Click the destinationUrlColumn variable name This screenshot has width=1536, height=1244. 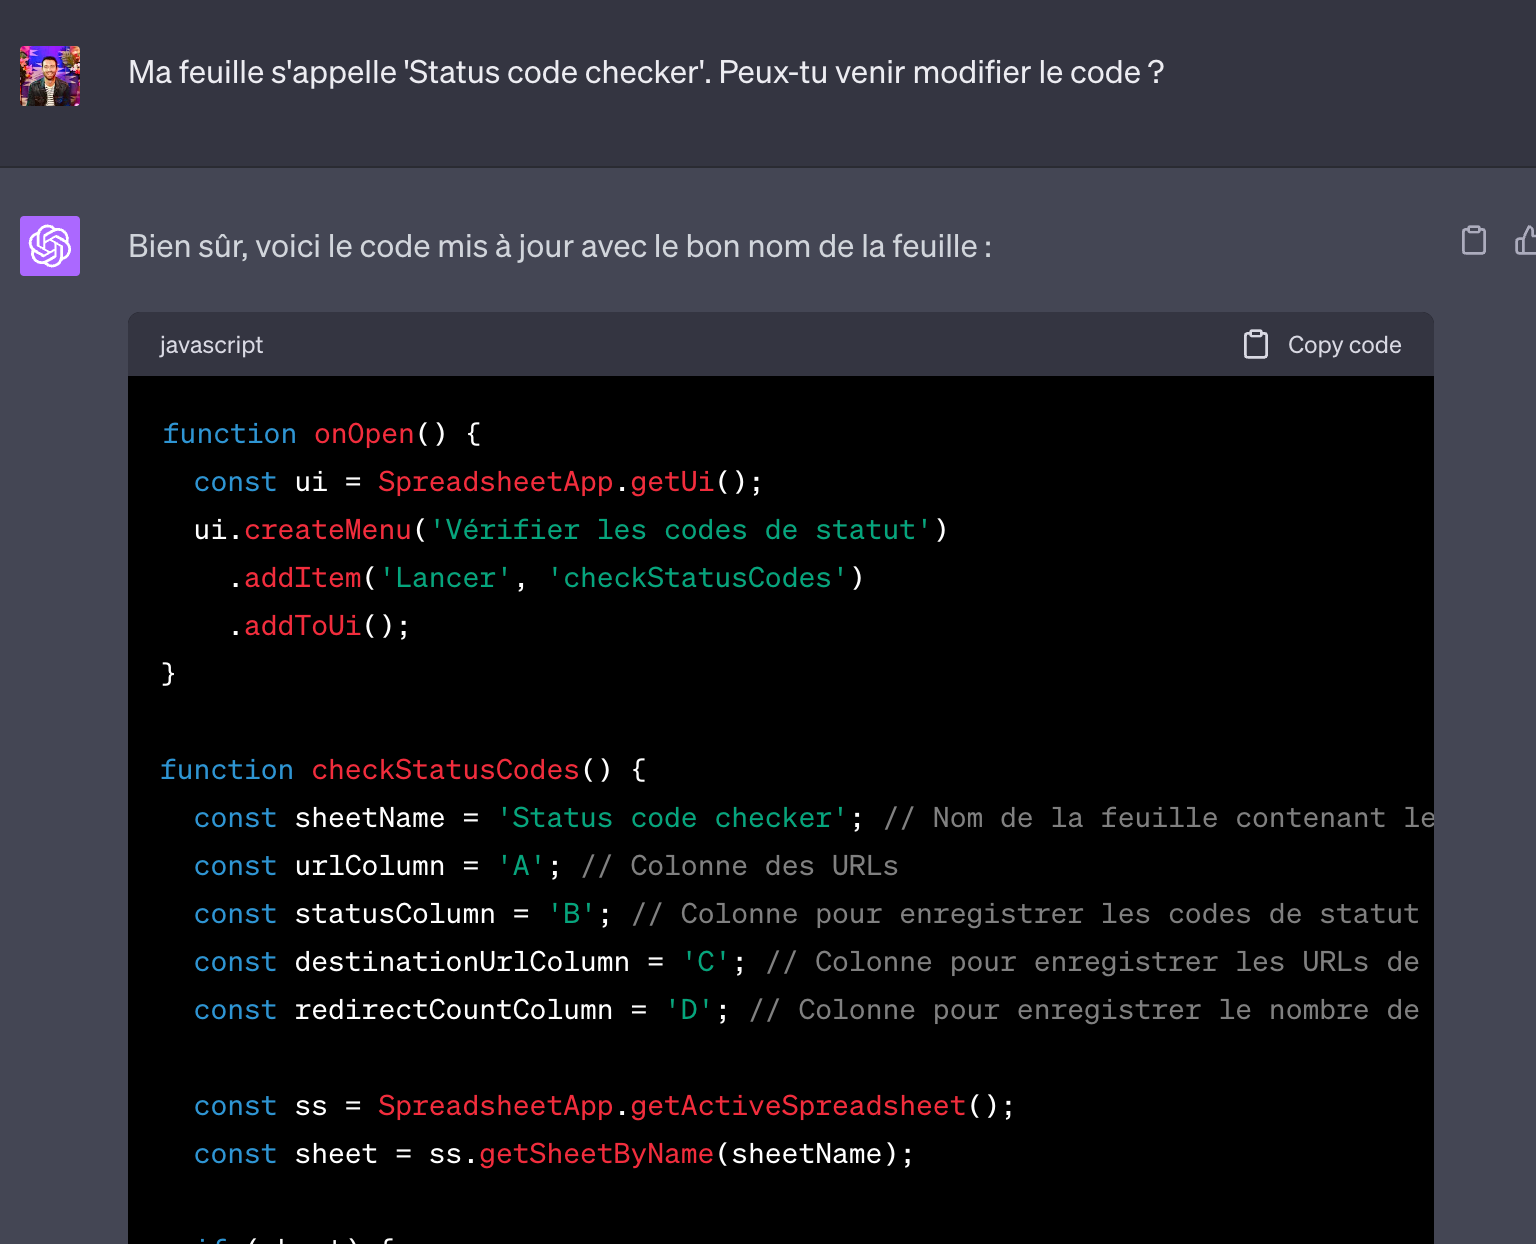(x=461, y=962)
